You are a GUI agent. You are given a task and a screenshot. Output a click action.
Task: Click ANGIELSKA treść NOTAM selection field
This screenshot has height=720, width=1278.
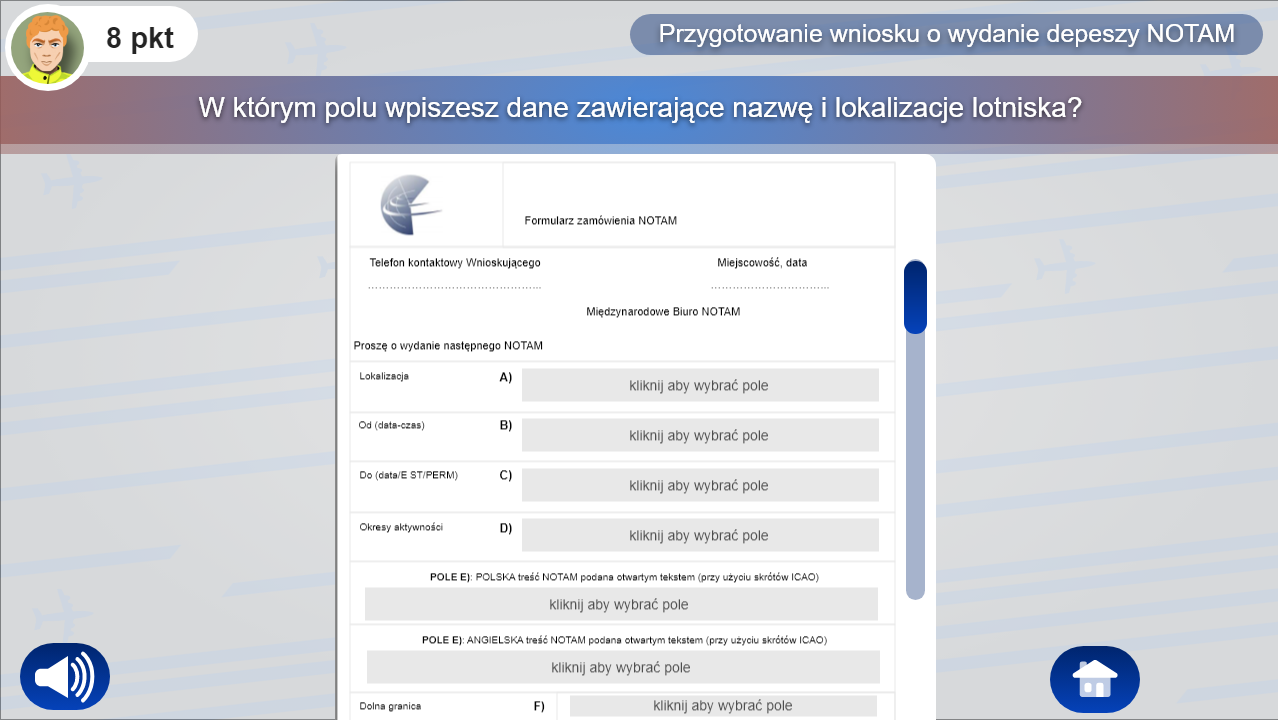(x=622, y=666)
